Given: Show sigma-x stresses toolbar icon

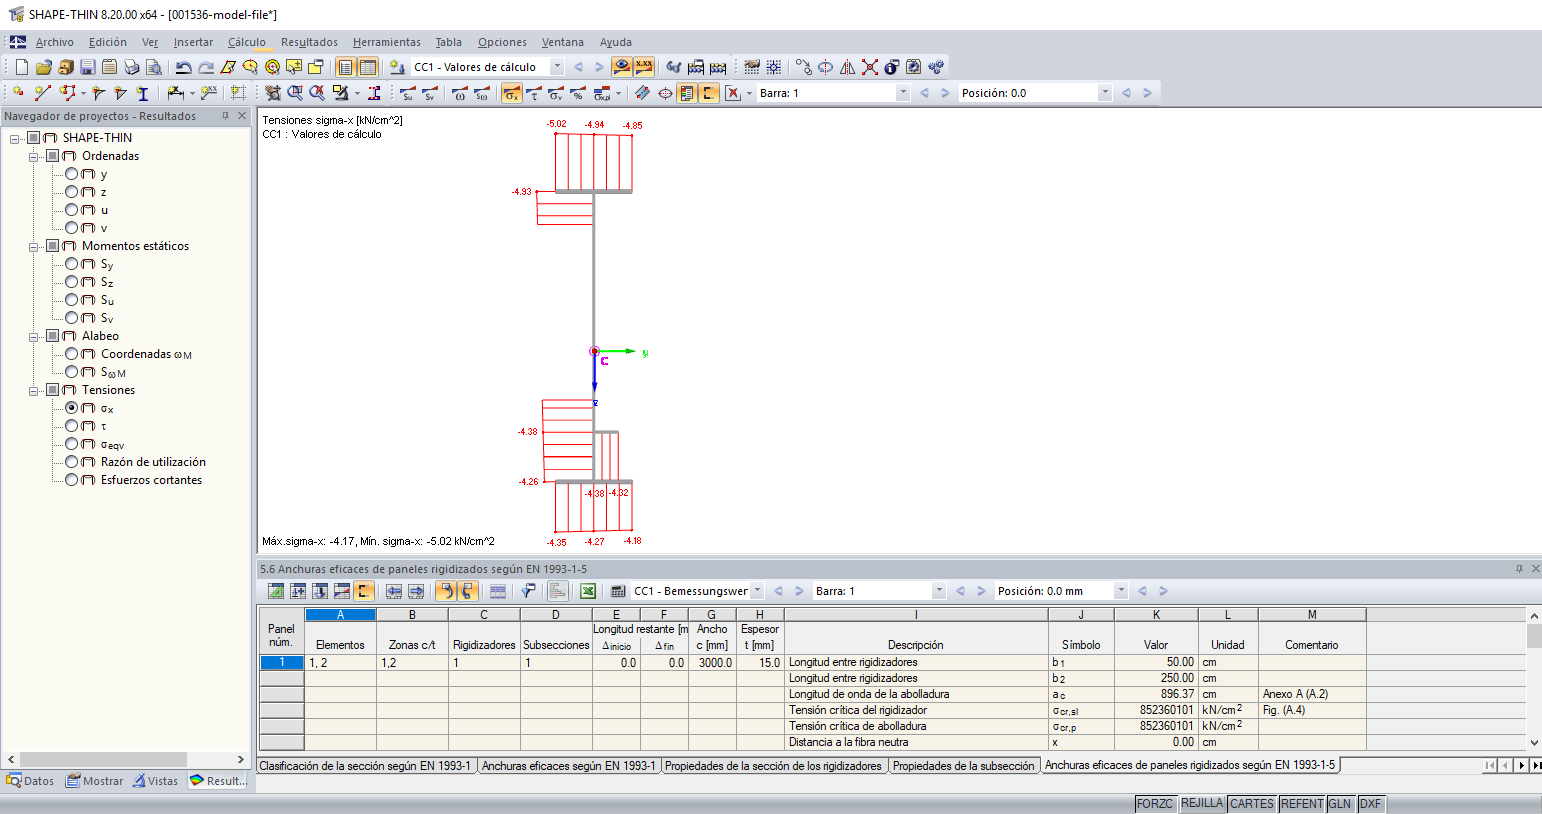Looking at the screenshot, I should coord(511,93).
